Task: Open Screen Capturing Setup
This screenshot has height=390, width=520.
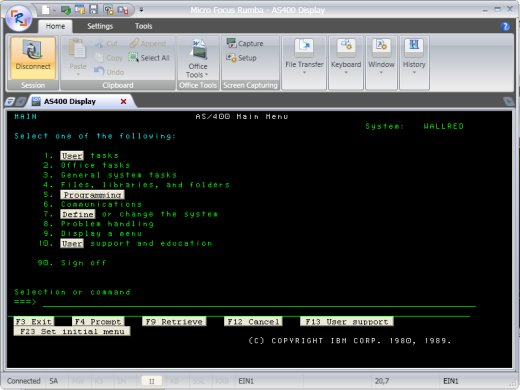Action: 241,58
